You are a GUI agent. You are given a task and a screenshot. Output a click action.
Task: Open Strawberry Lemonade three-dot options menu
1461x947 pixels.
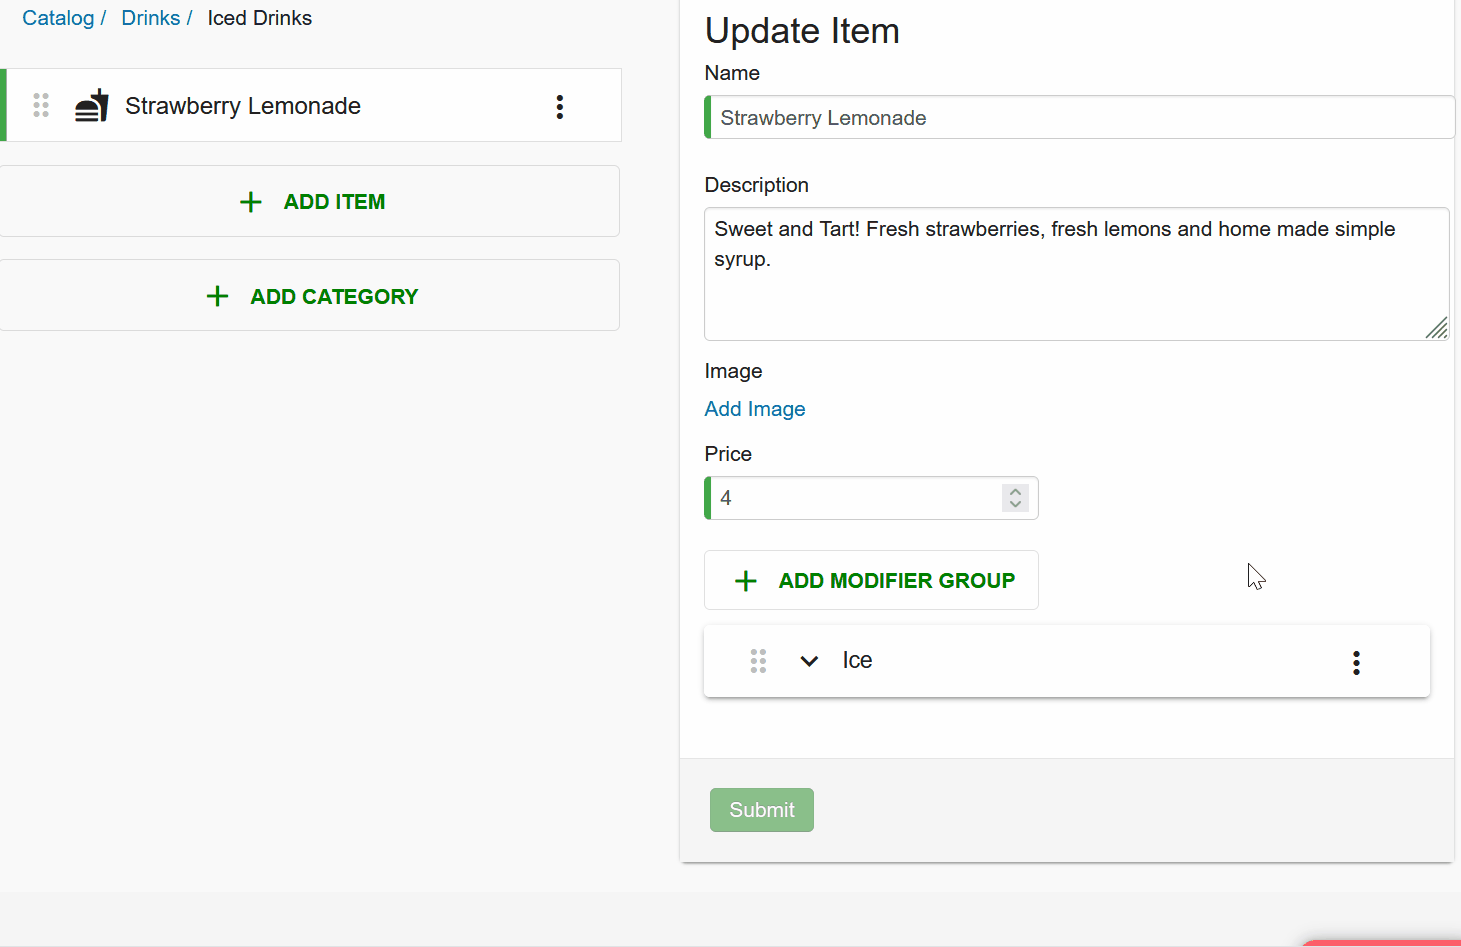(560, 107)
